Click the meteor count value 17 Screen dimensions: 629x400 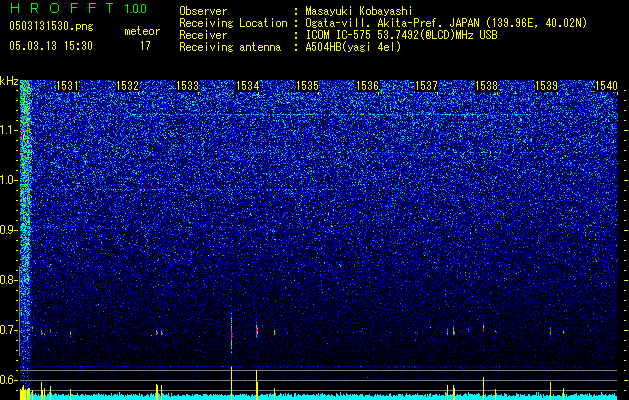(x=145, y=46)
